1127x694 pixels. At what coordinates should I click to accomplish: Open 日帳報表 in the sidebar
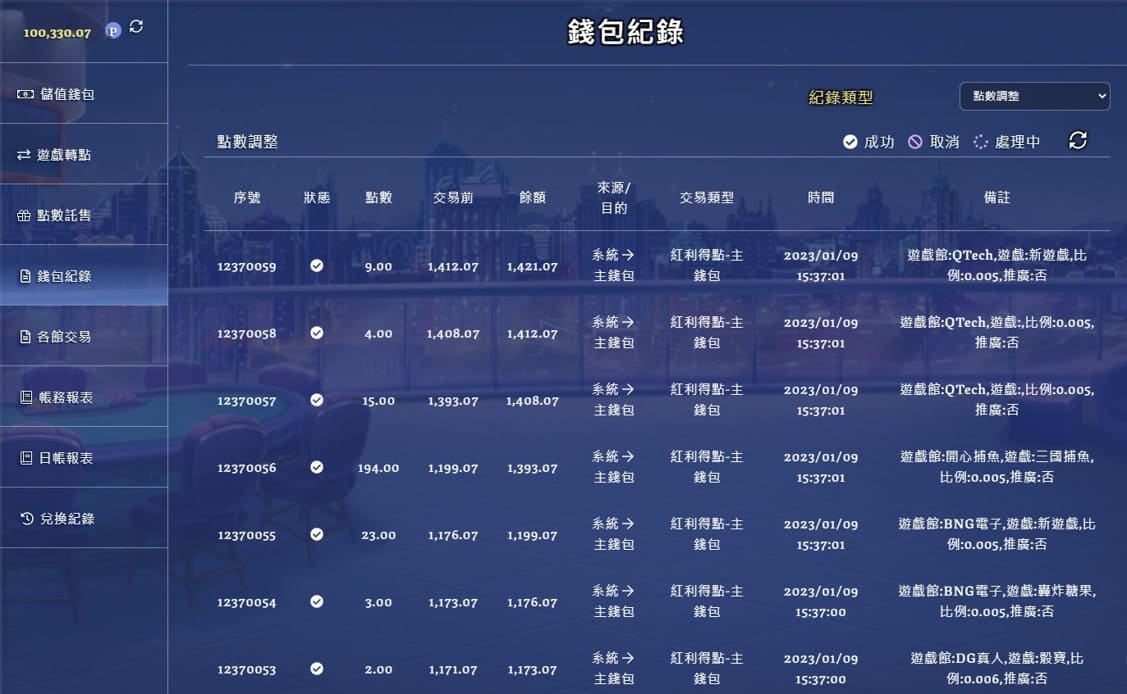83,458
